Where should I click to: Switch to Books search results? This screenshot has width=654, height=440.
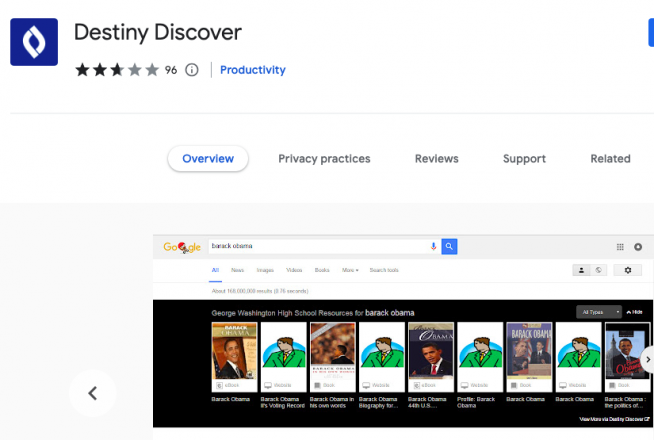322,270
